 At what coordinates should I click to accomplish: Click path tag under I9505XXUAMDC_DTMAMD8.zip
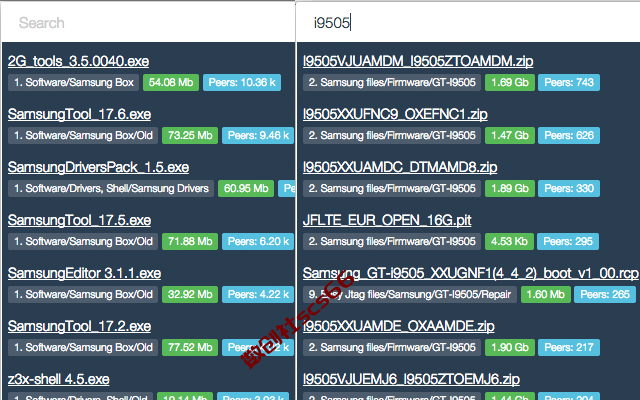coord(392,189)
